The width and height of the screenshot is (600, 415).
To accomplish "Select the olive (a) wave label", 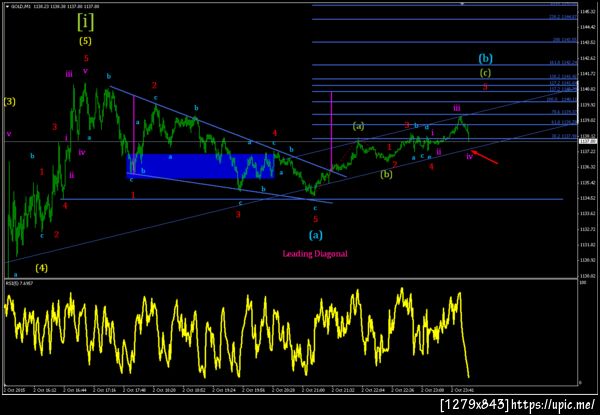I will tap(358, 126).
